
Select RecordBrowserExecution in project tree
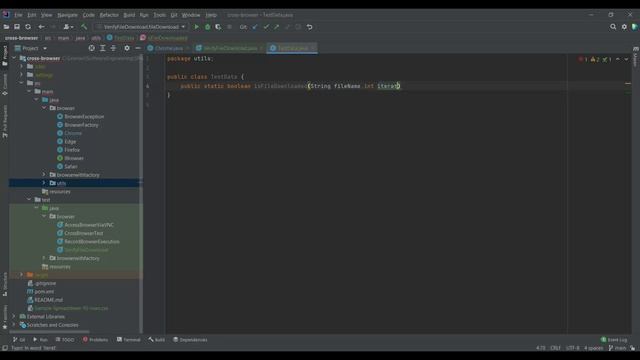coord(92,241)
